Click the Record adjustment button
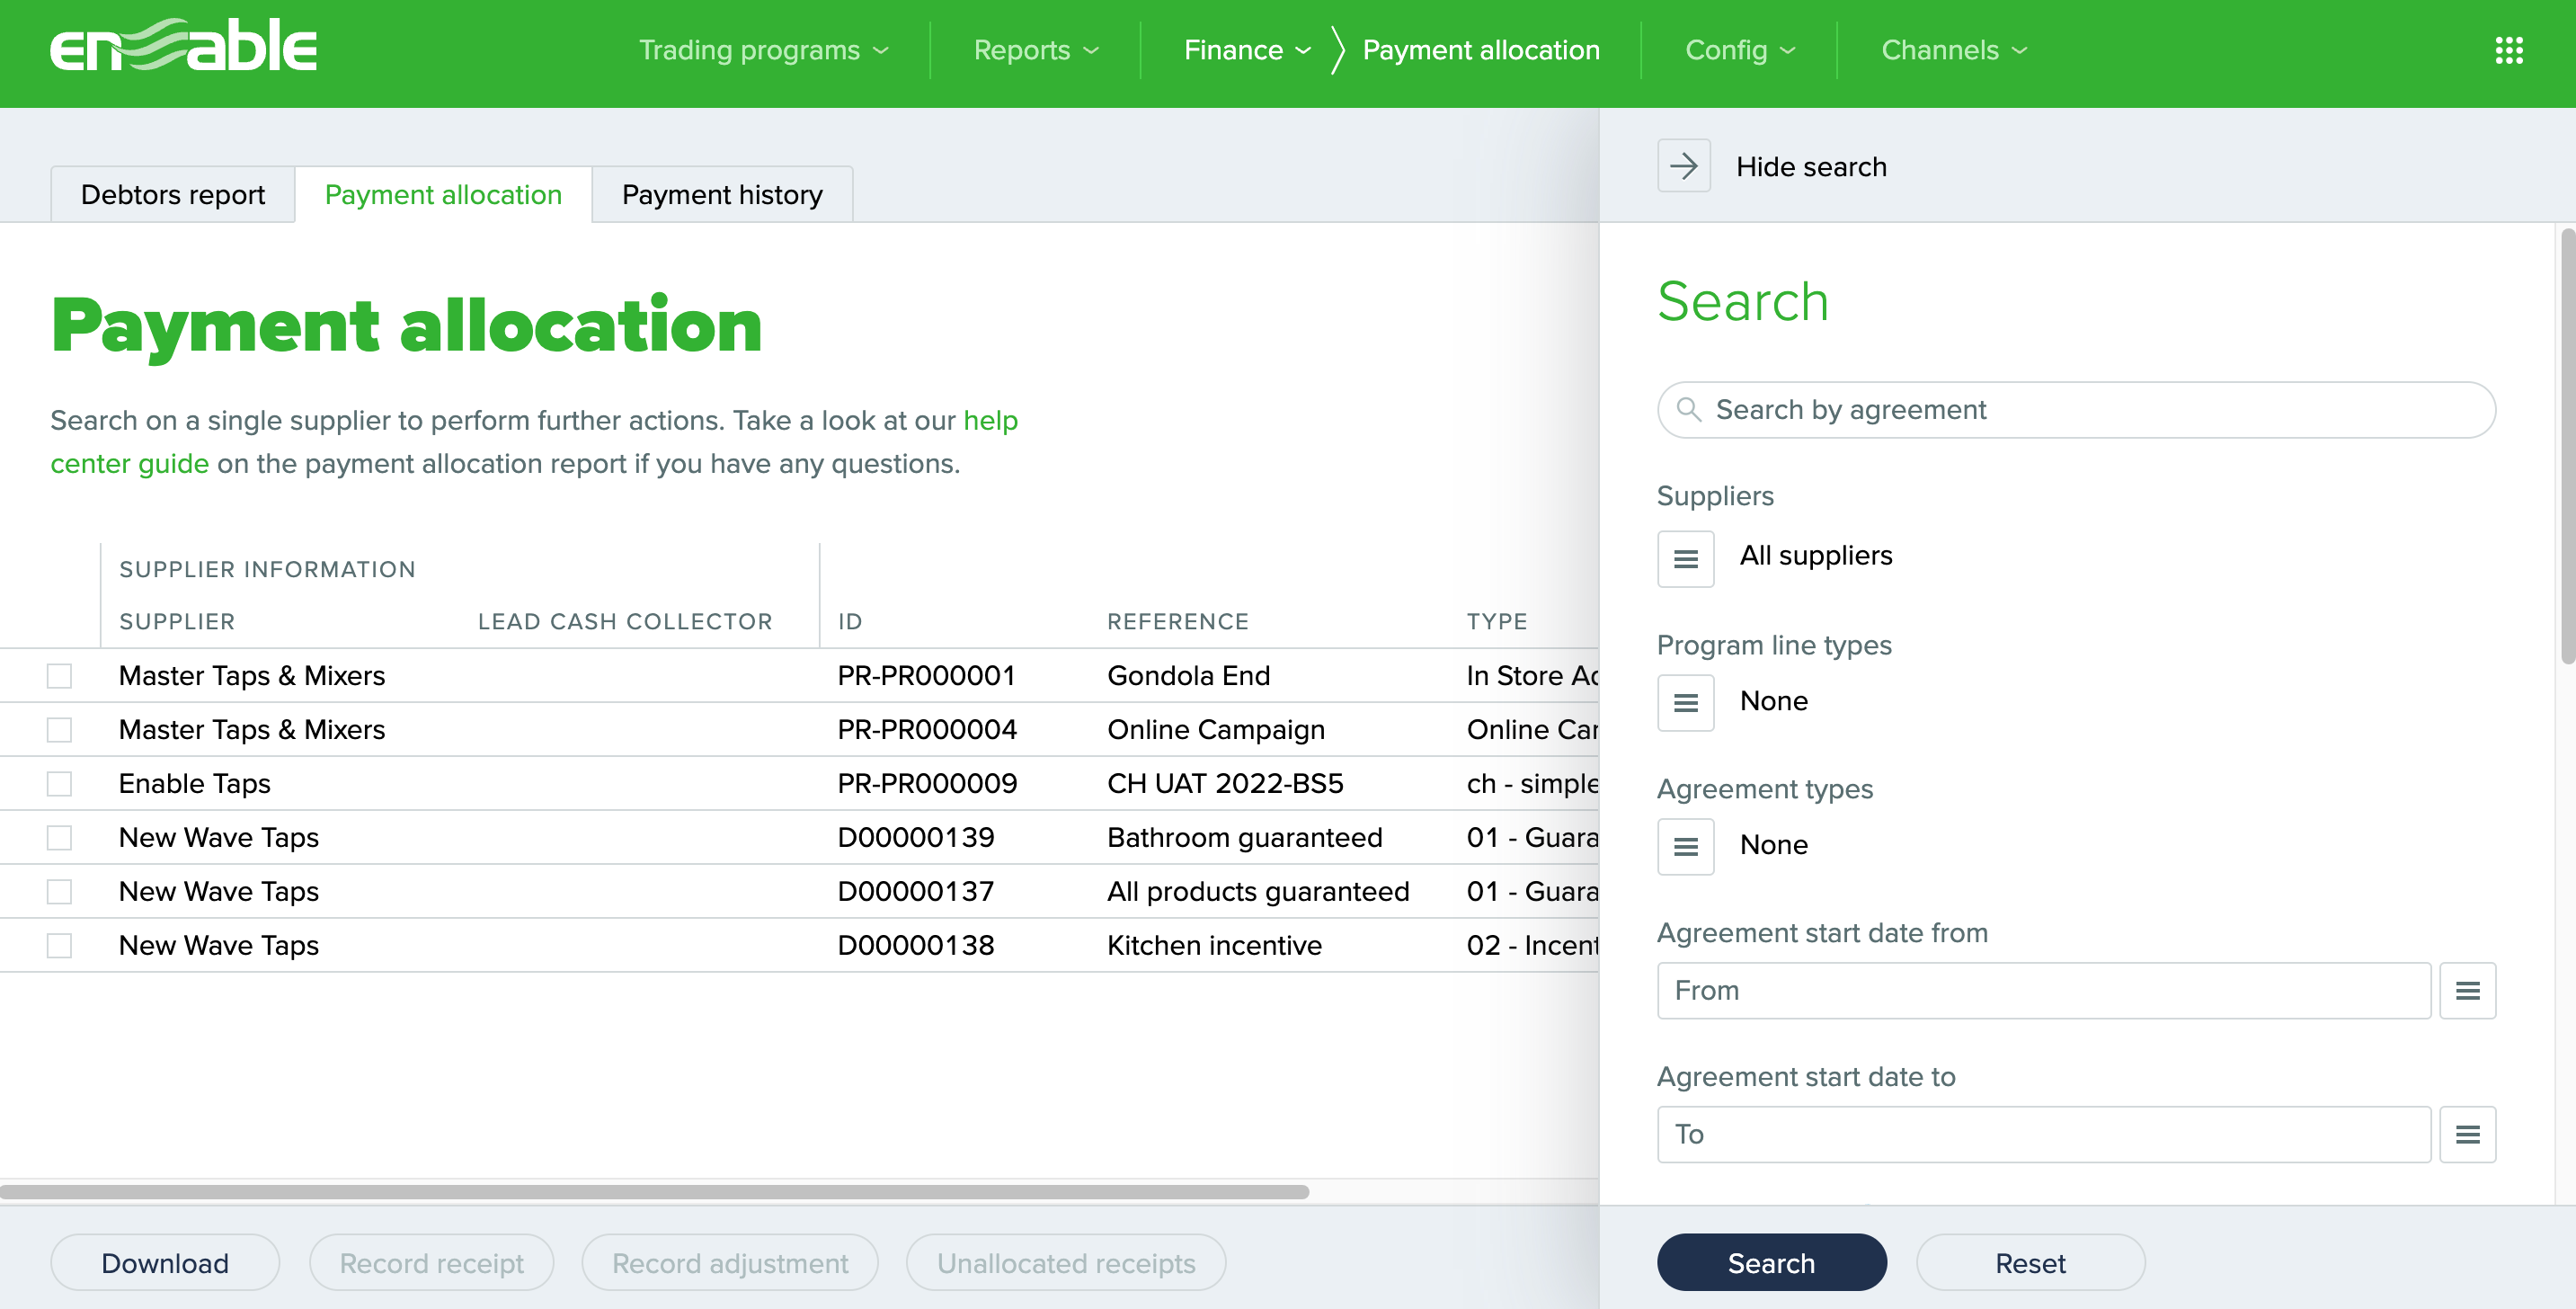The image size is (2576, 1309). (x=730, y=1263)
